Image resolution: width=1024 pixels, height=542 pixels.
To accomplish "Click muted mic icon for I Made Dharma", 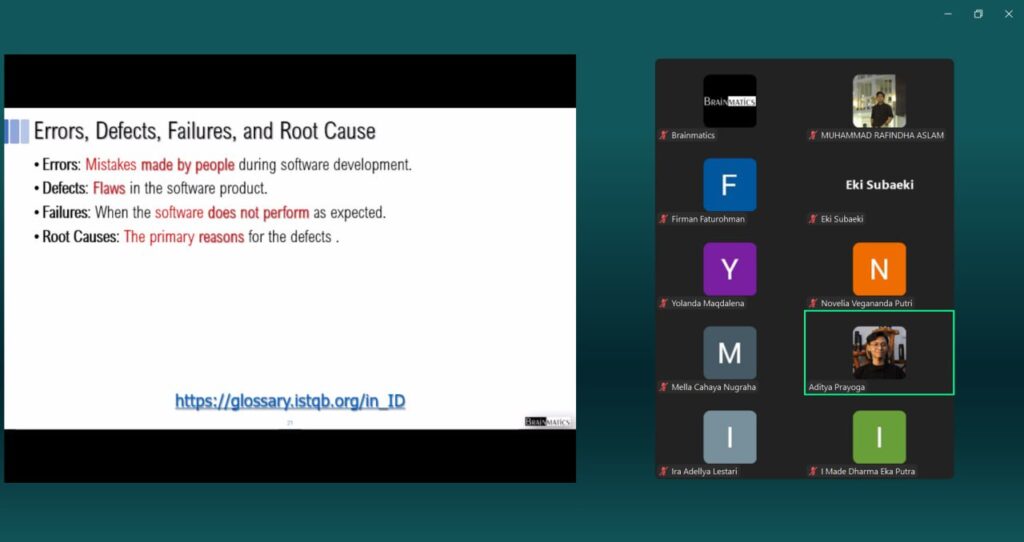I will 813,471.
